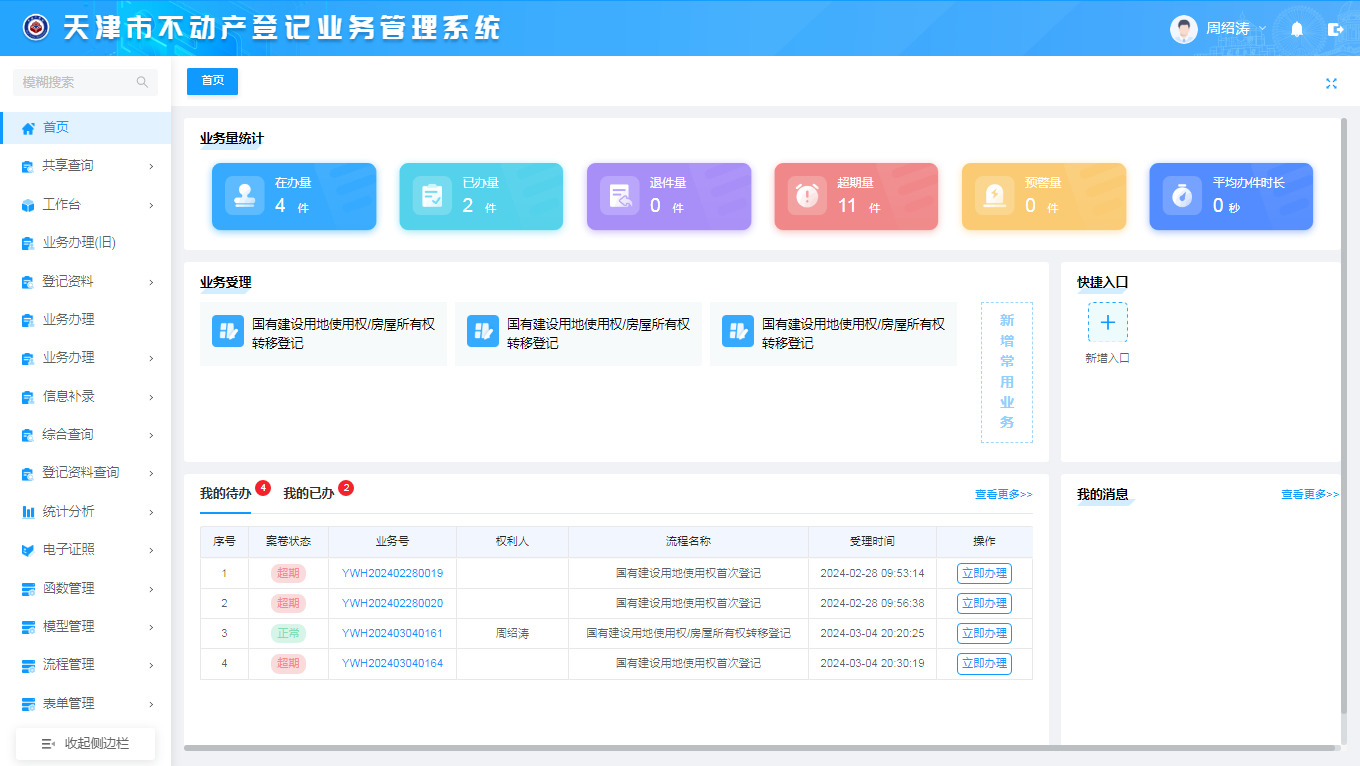Image resolution: width=1360 pixels, height=766 pixels.
Task: Switch to the 我的已办 tab
Action: [308, 494]
